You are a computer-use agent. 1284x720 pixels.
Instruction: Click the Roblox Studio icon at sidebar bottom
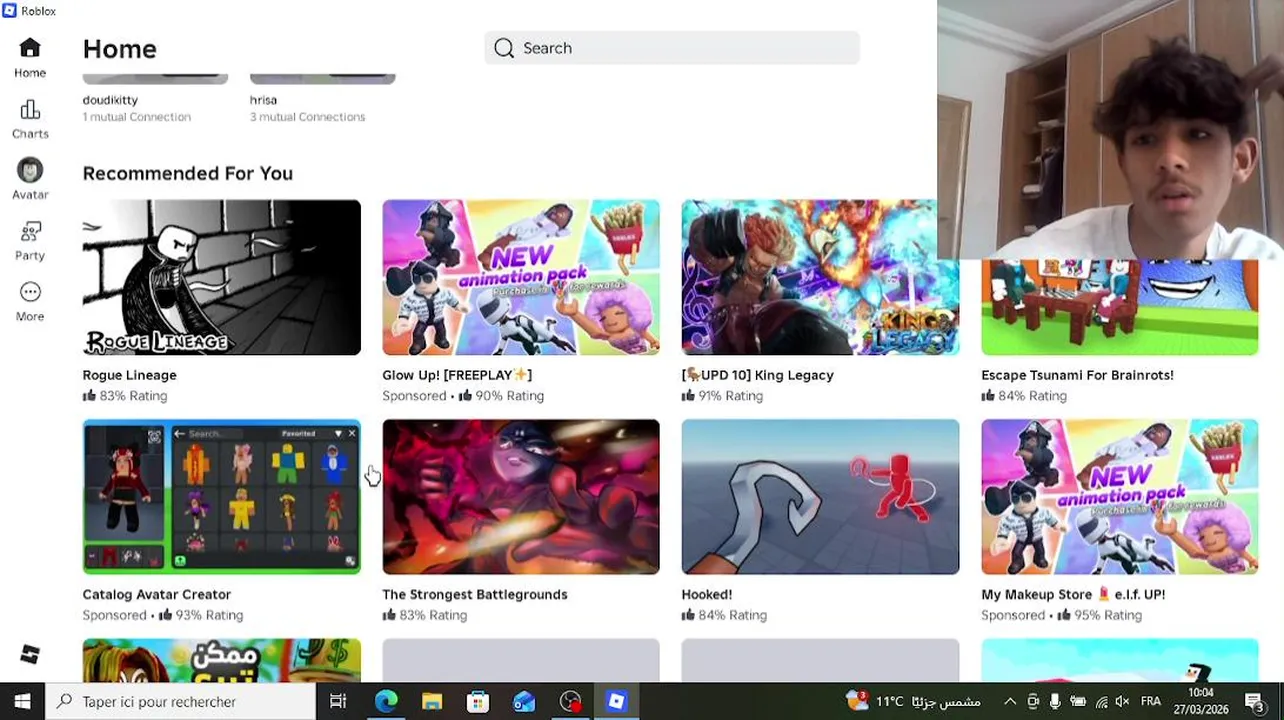(30, 654)
